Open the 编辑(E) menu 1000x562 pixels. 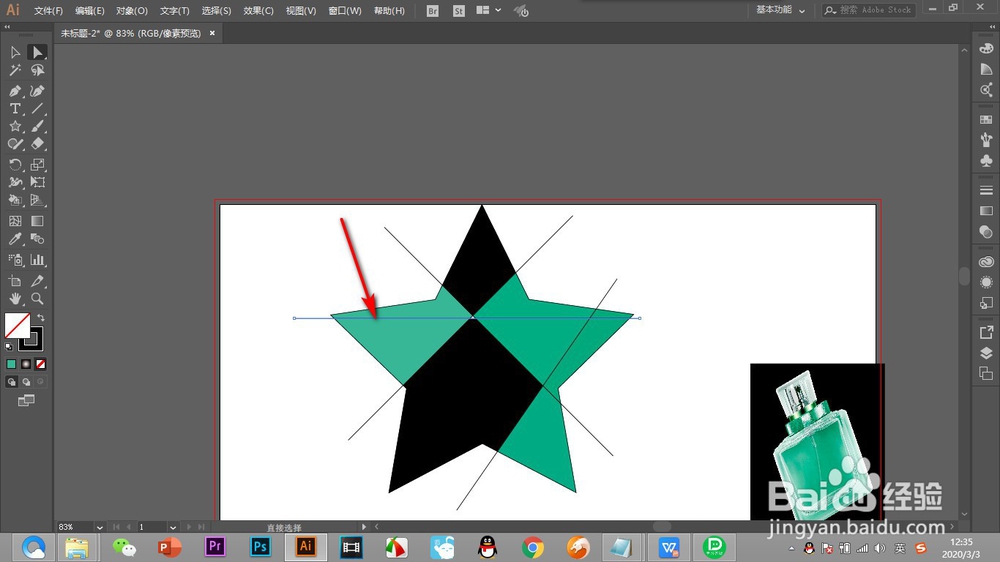89,11
